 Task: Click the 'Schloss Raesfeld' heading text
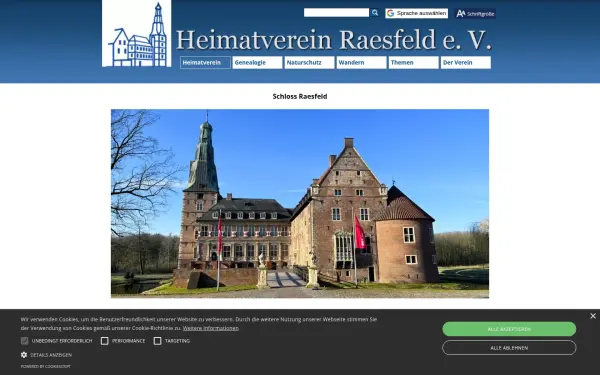tap(300, 96)
